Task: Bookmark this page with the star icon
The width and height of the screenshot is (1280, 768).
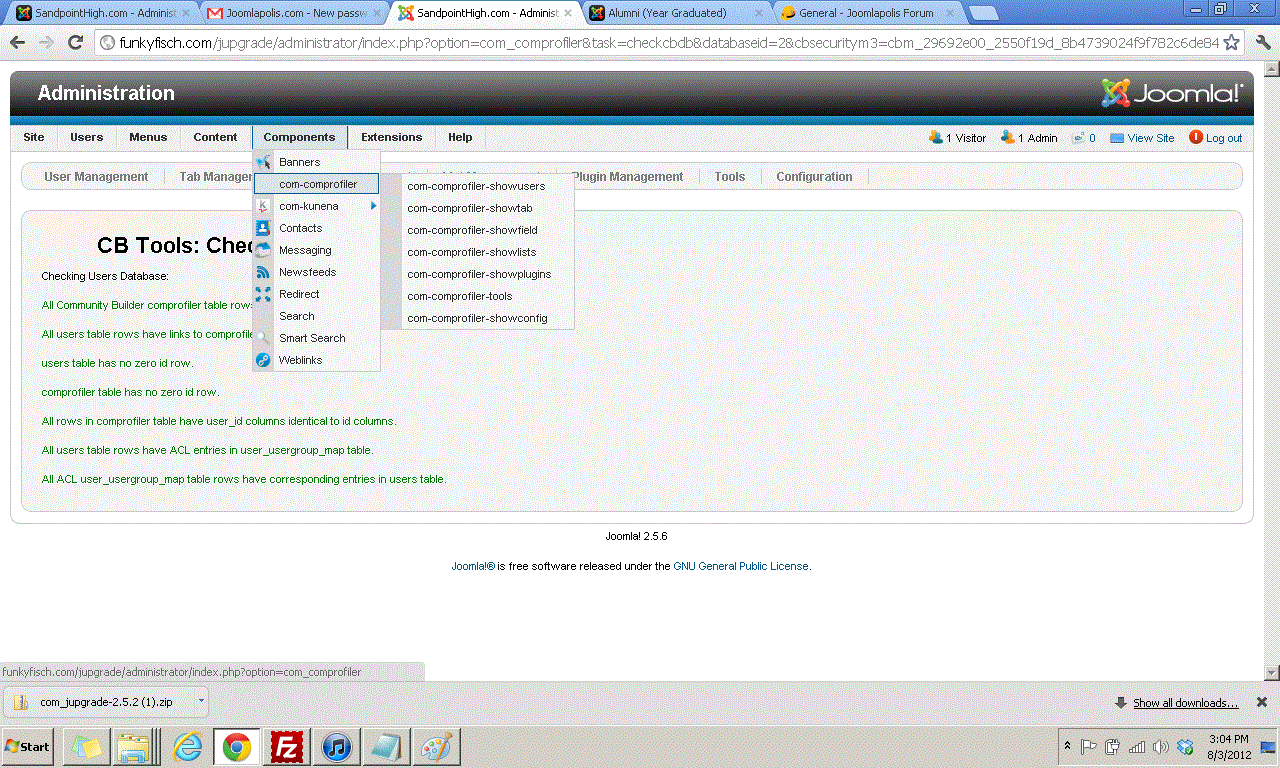Action: tap(1232, 43)
